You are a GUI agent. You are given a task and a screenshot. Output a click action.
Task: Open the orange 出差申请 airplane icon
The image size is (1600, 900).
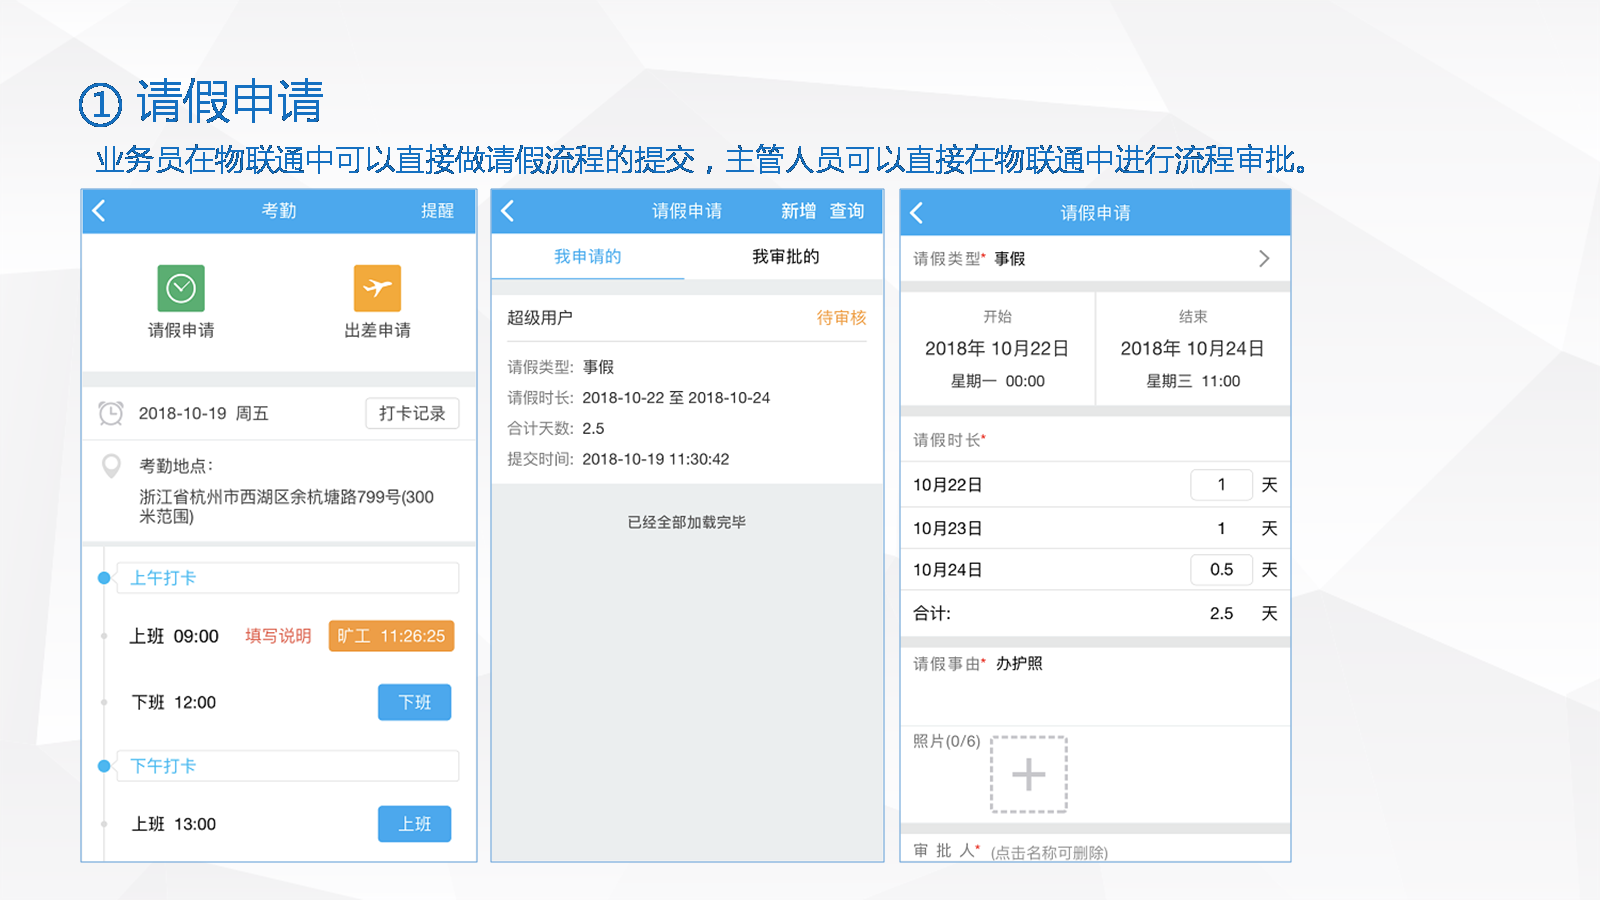tap(377, 289)
